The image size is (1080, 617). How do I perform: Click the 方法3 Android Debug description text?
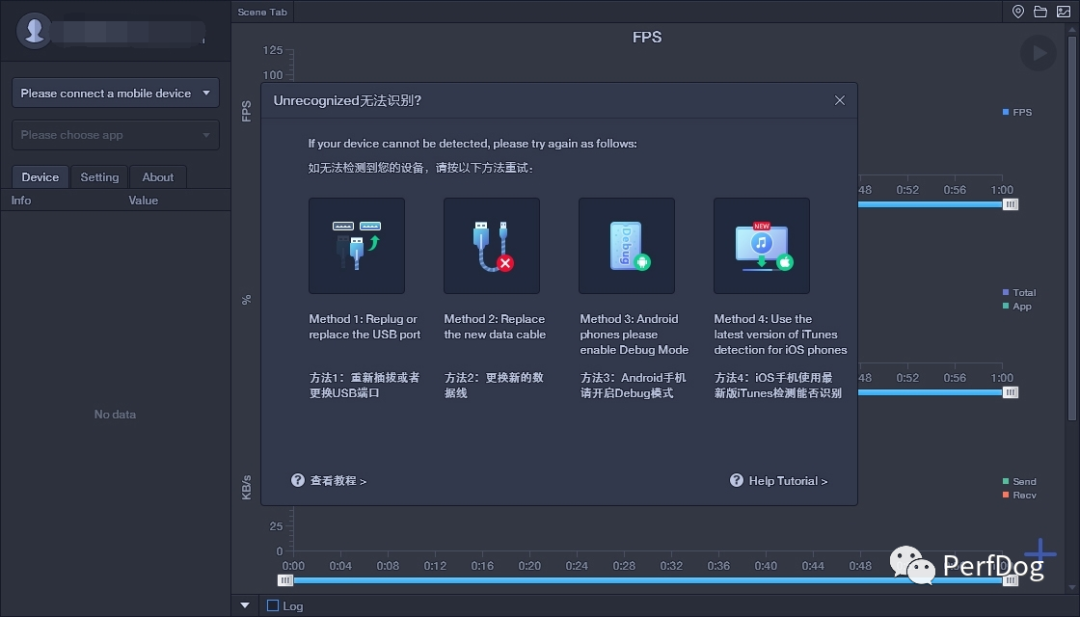pos(633,385)
